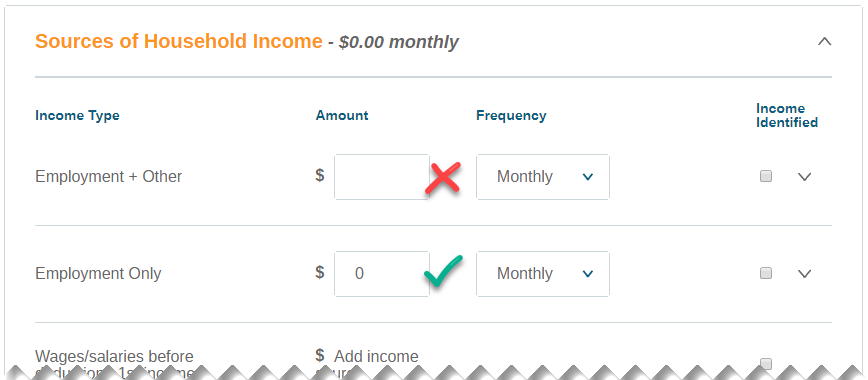Select the Amount column header
This screenshot has width=868, height=380.
[x=342, y=115]
